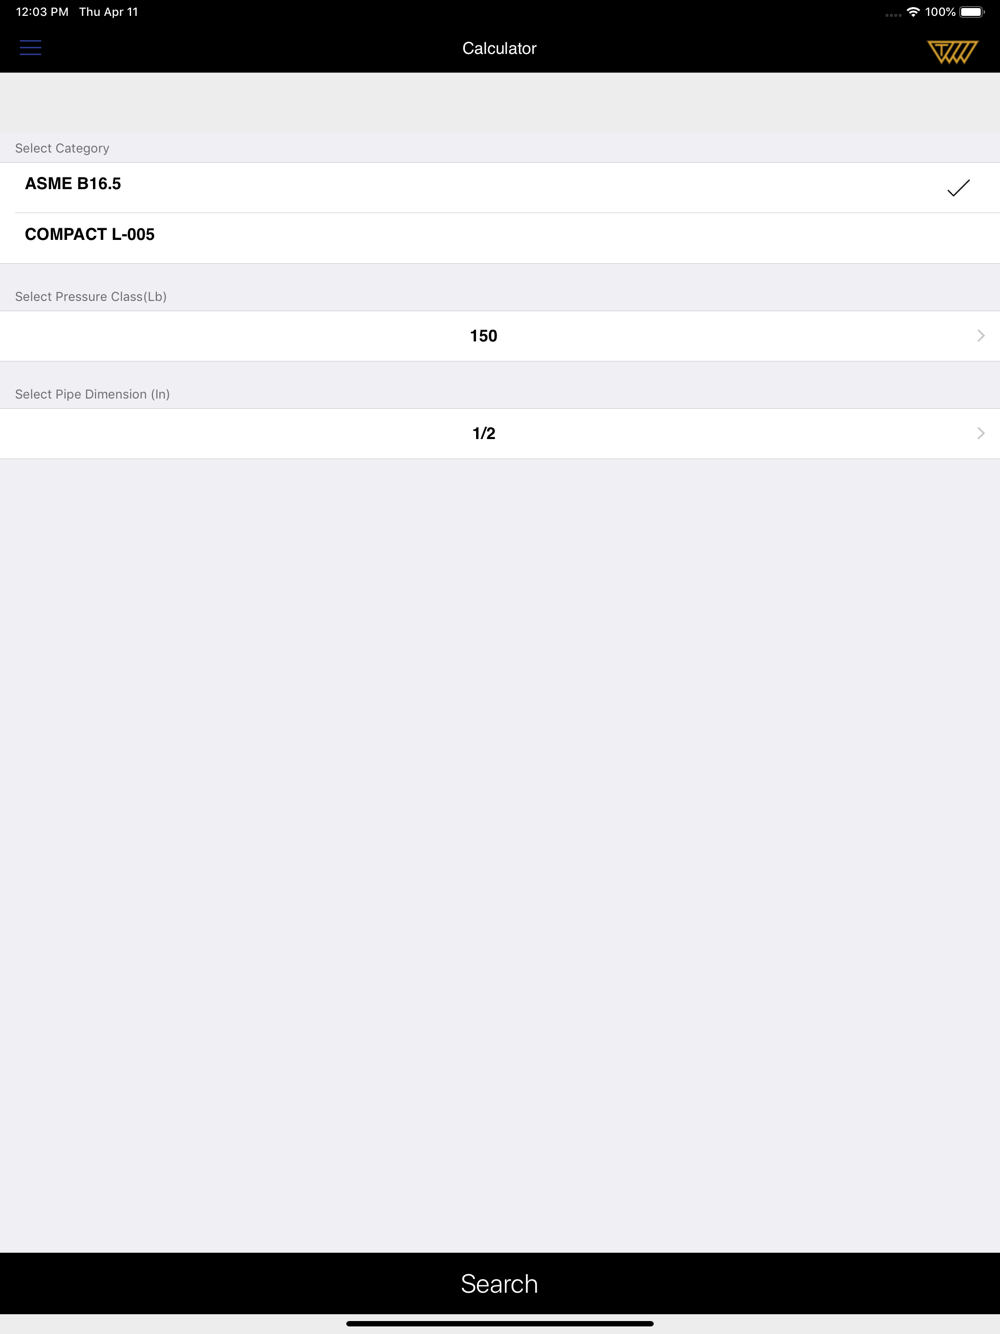Tap the Select Pipe Dimension (In) label
Image resolution: width=1000 pixels, height=1334 pixels.
tap(92, 394)
